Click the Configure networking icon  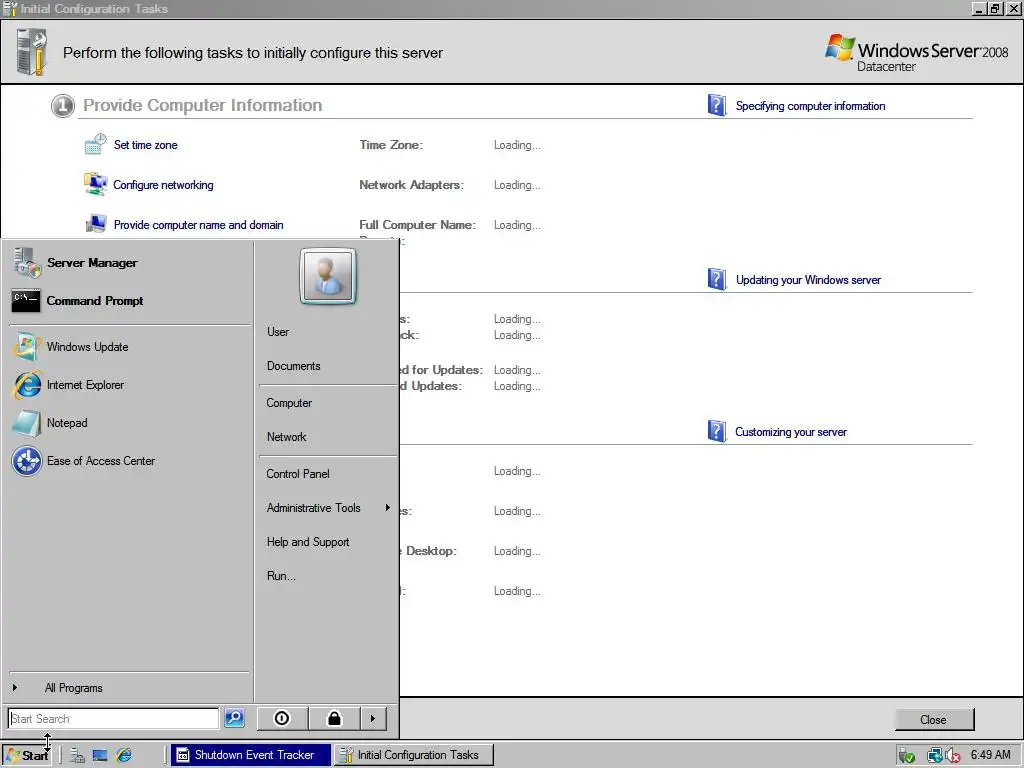tap(95, 184)
